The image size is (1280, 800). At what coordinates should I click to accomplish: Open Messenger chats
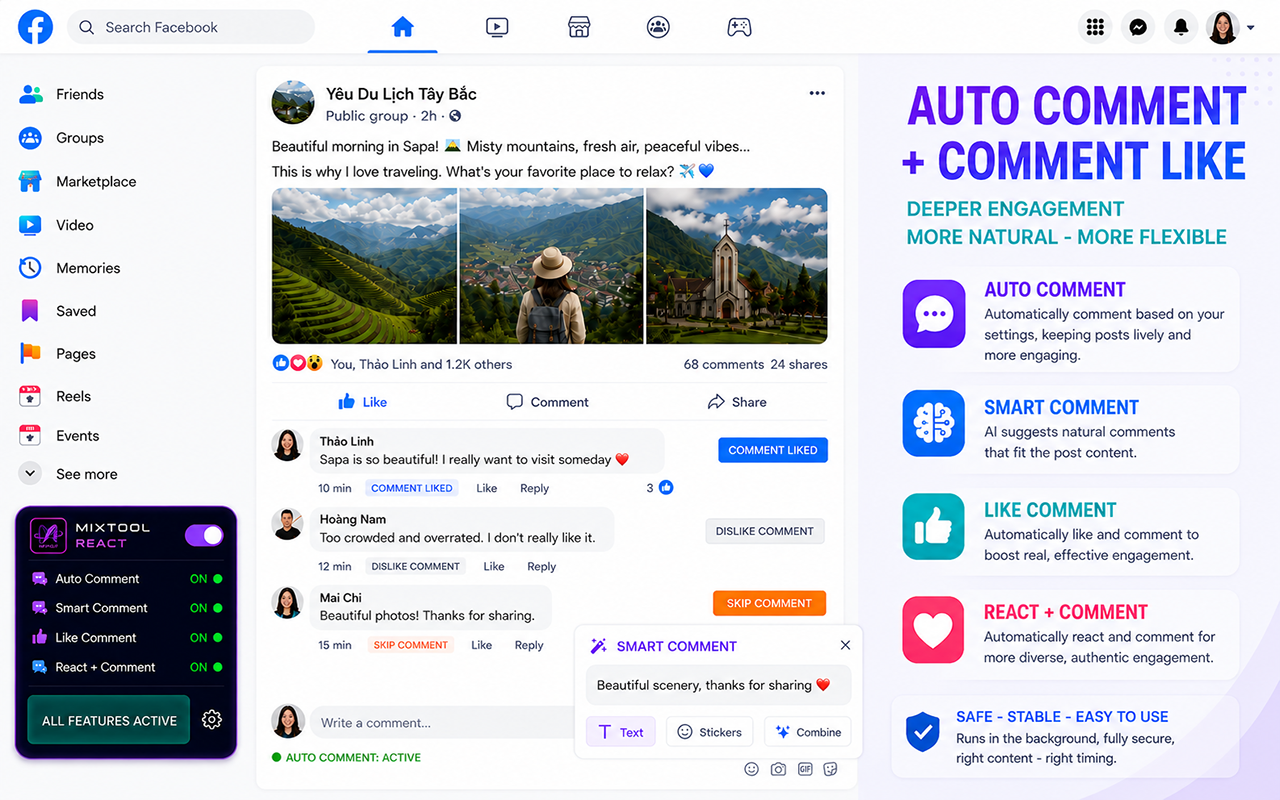[x=1138, y=27]
